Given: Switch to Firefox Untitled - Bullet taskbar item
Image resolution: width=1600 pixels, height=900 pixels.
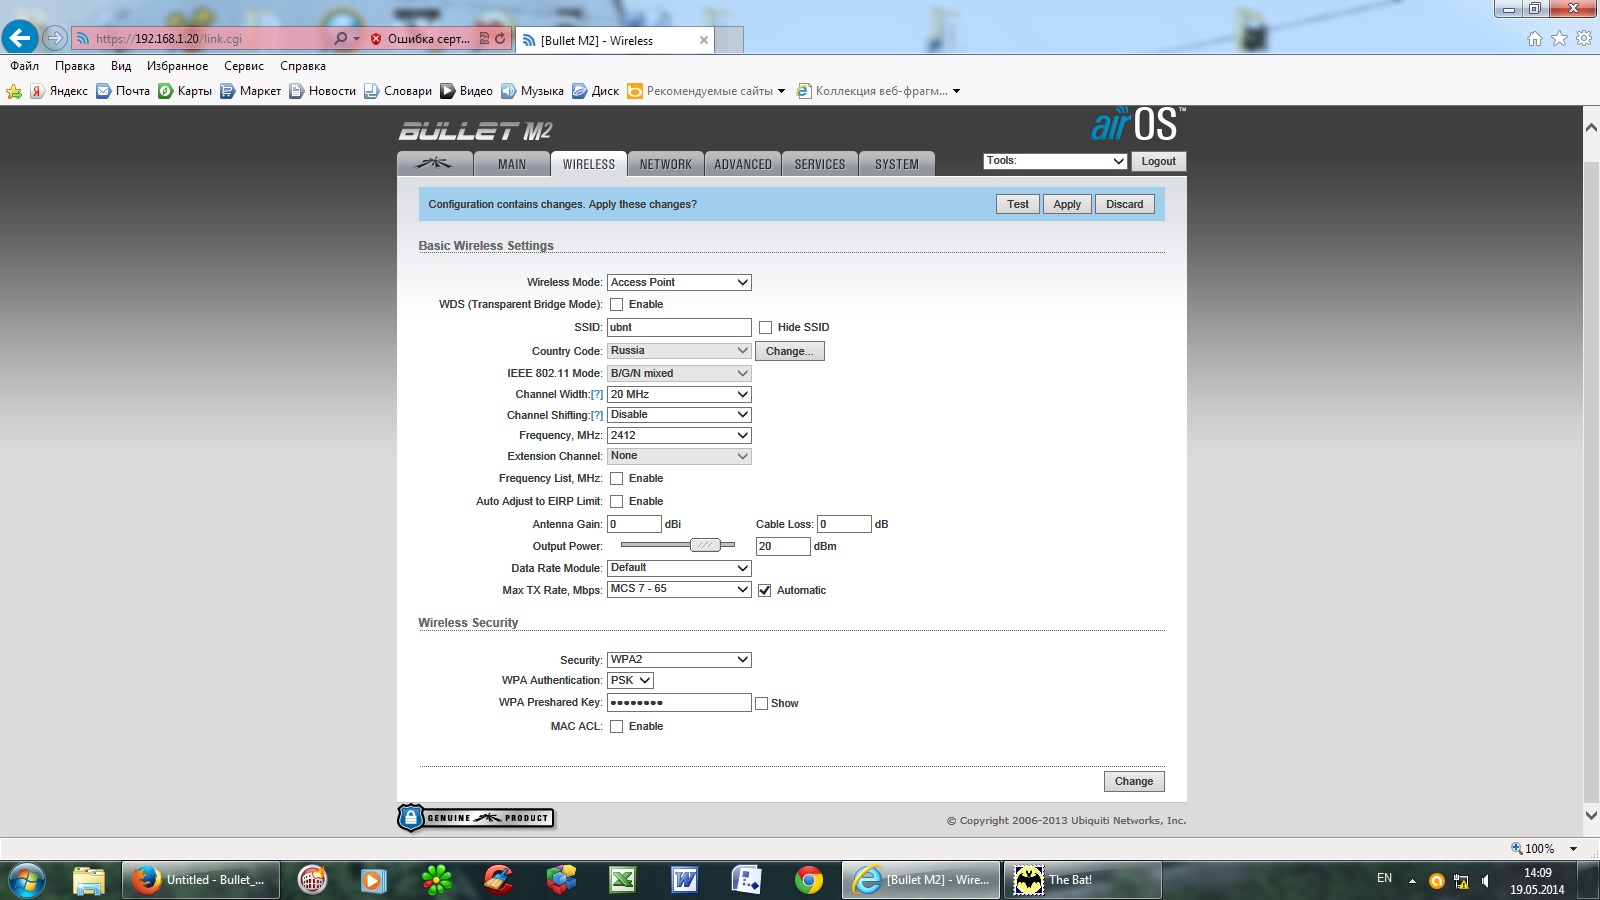Looking at the screenshot, I should tap(201, 880).
